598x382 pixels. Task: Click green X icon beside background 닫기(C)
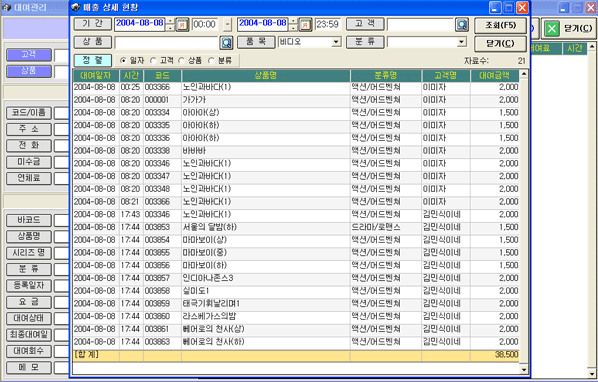coord(552,29)
